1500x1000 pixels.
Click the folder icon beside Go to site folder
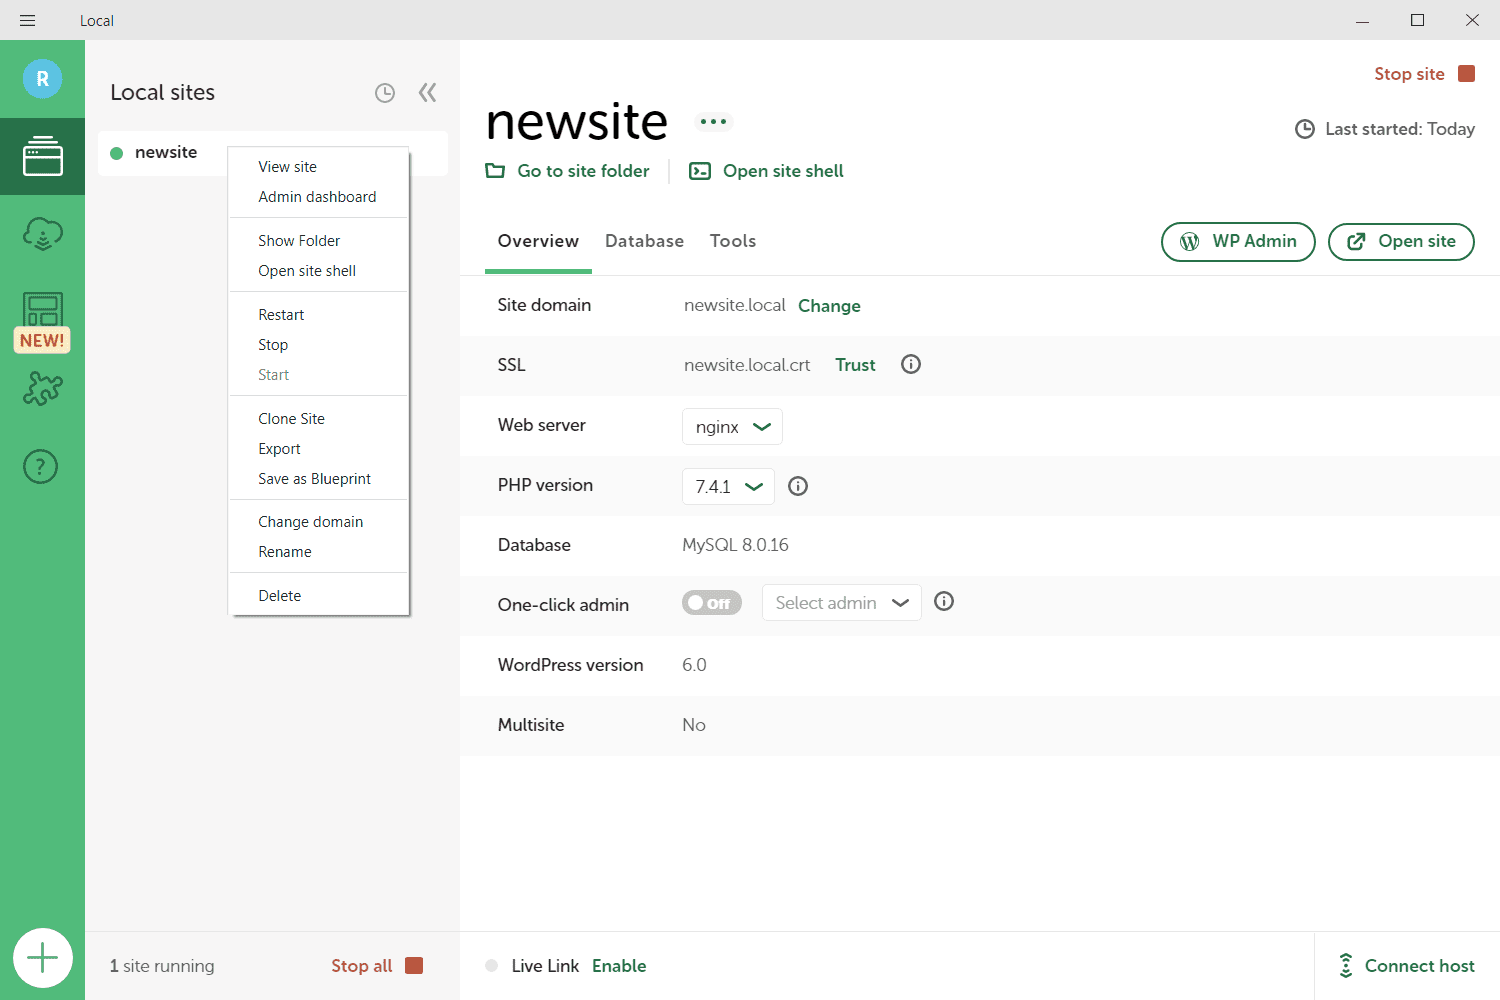(x=495, y=171)
